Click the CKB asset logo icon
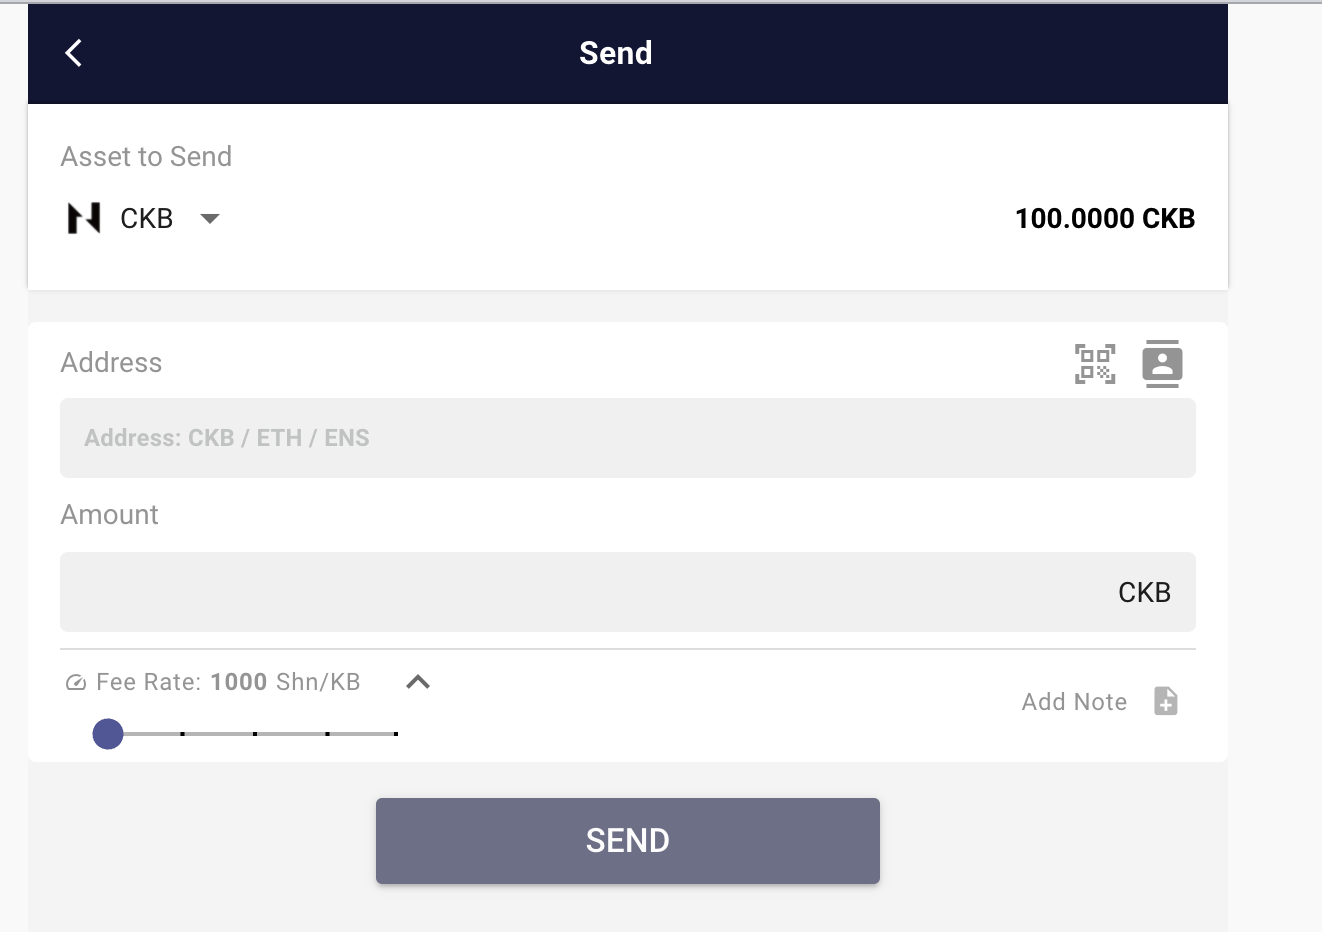This screenshot has width=1322, height=932. point(84,218)
